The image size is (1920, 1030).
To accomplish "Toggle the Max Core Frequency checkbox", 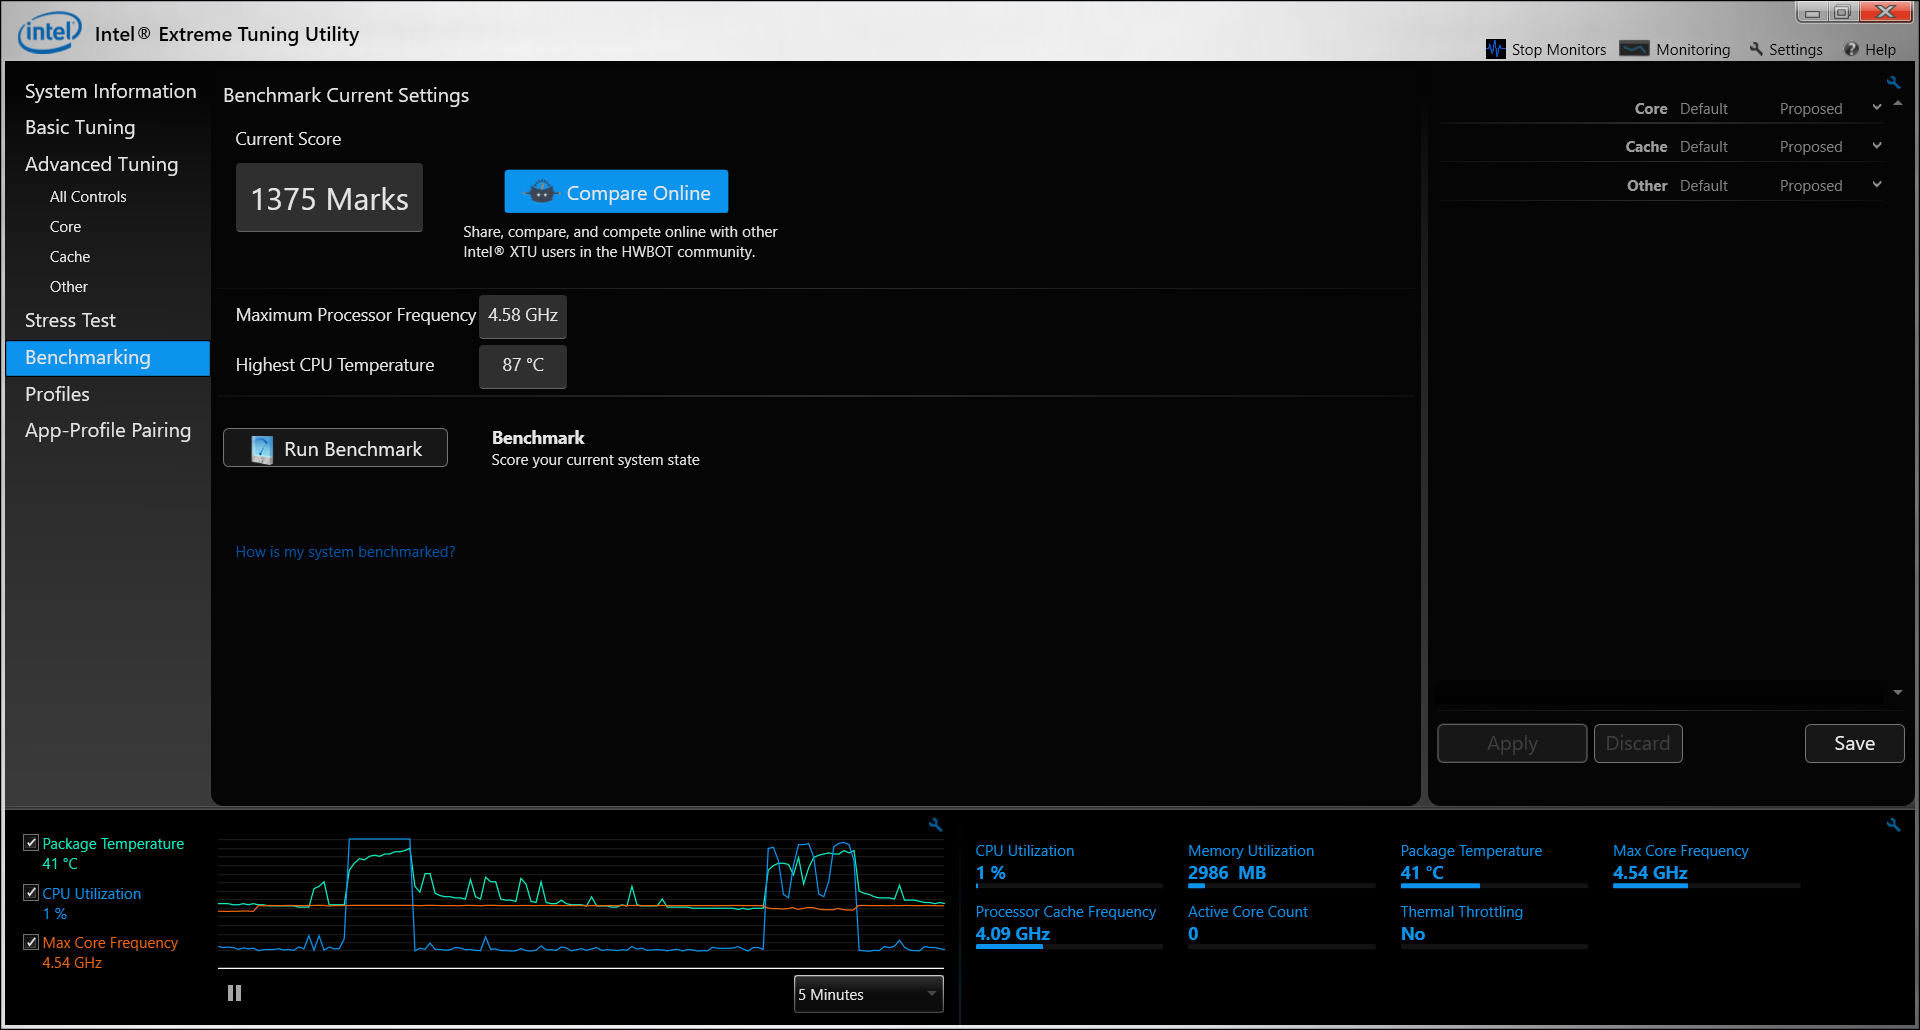I will point(31,942).
